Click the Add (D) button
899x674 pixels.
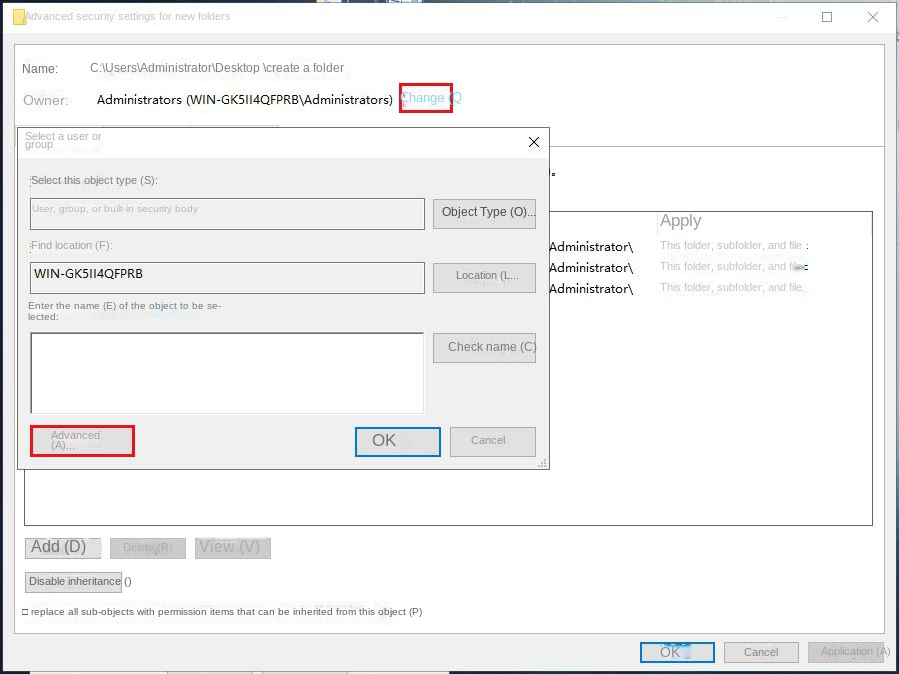coord(62,547)
